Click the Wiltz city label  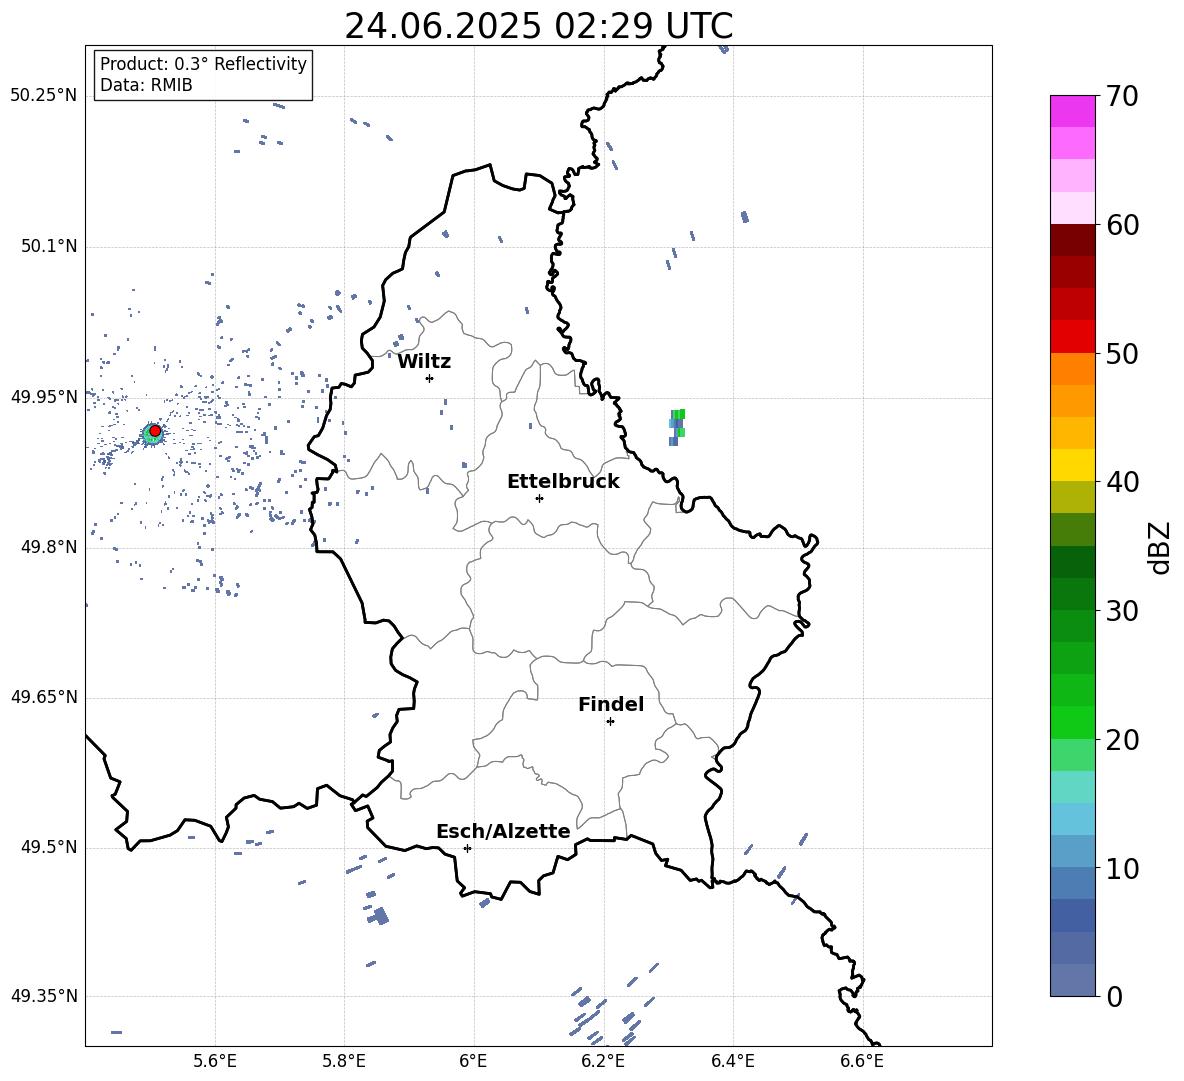pyautogui.click(x=424, y=362)
